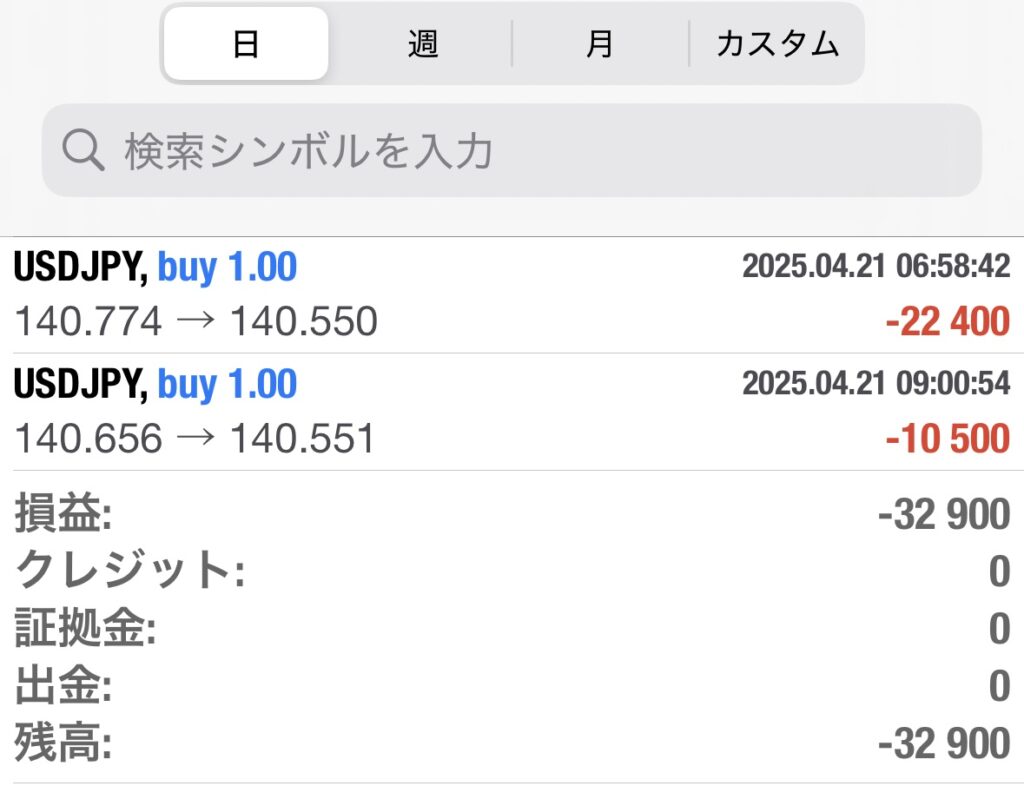
Task: Open the second USDJPY buy 1.00 trade
Action: (x=512, y=412)
